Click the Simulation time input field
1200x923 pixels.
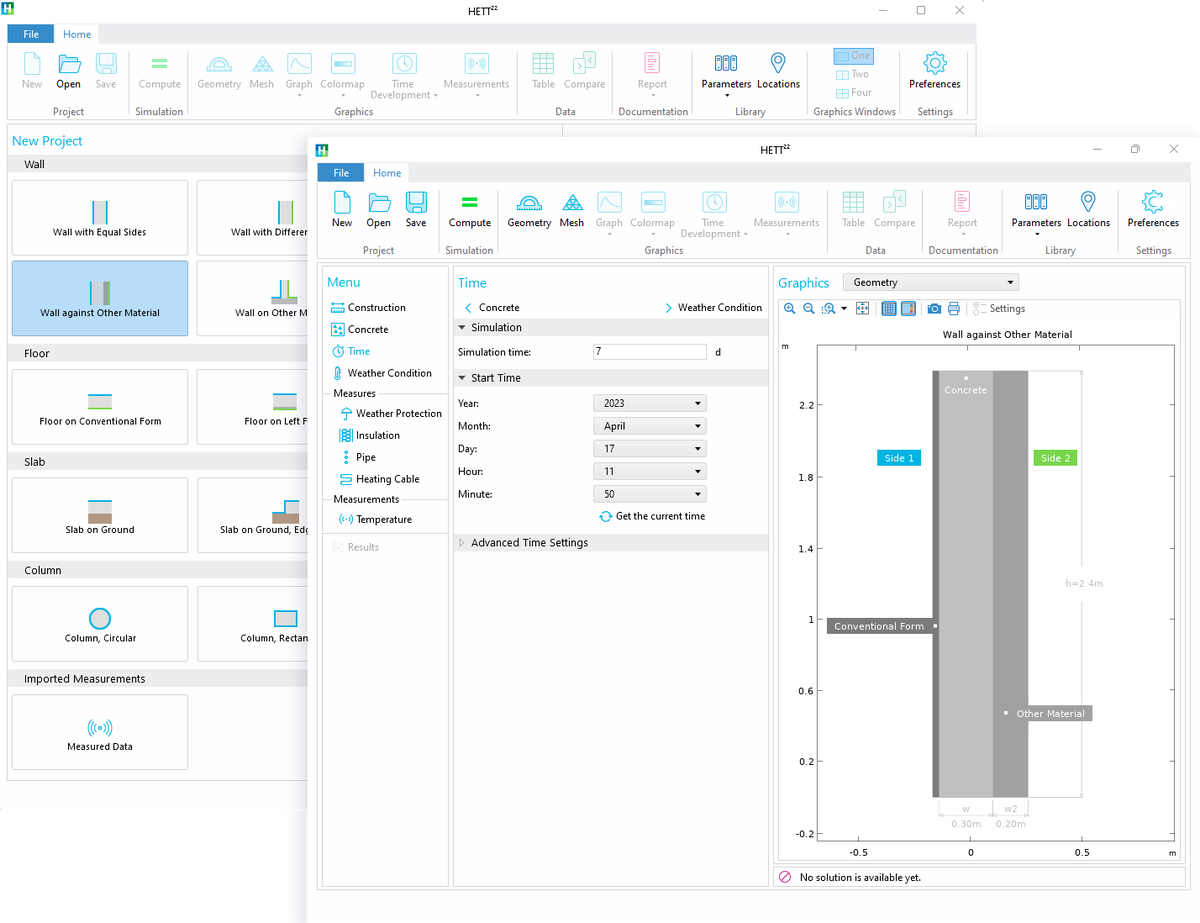coord(649,352)
